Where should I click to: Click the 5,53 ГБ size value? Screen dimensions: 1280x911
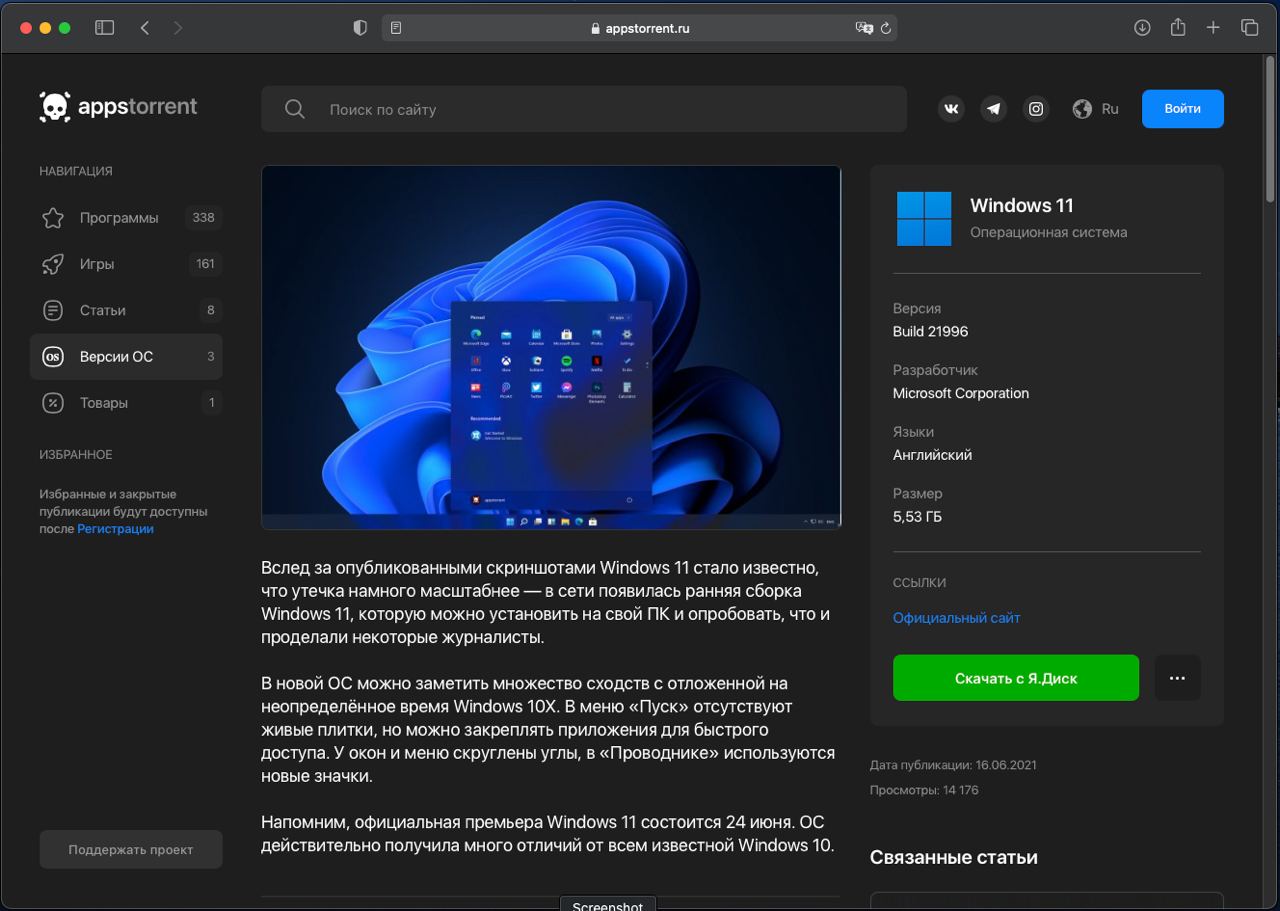[917, 517]
